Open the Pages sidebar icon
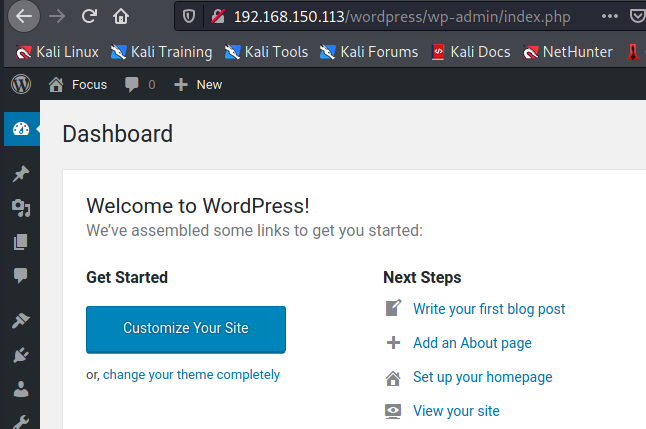 point(20,241)
